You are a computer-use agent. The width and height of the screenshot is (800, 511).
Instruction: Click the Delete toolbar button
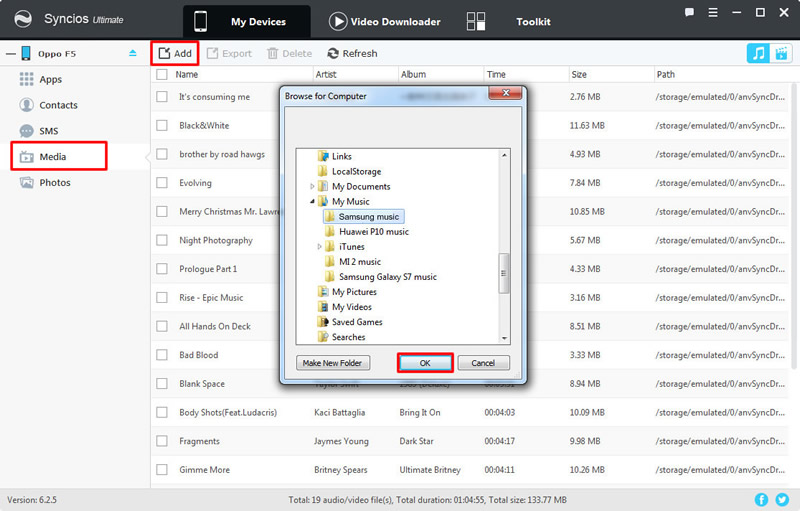tap(289, 53)
